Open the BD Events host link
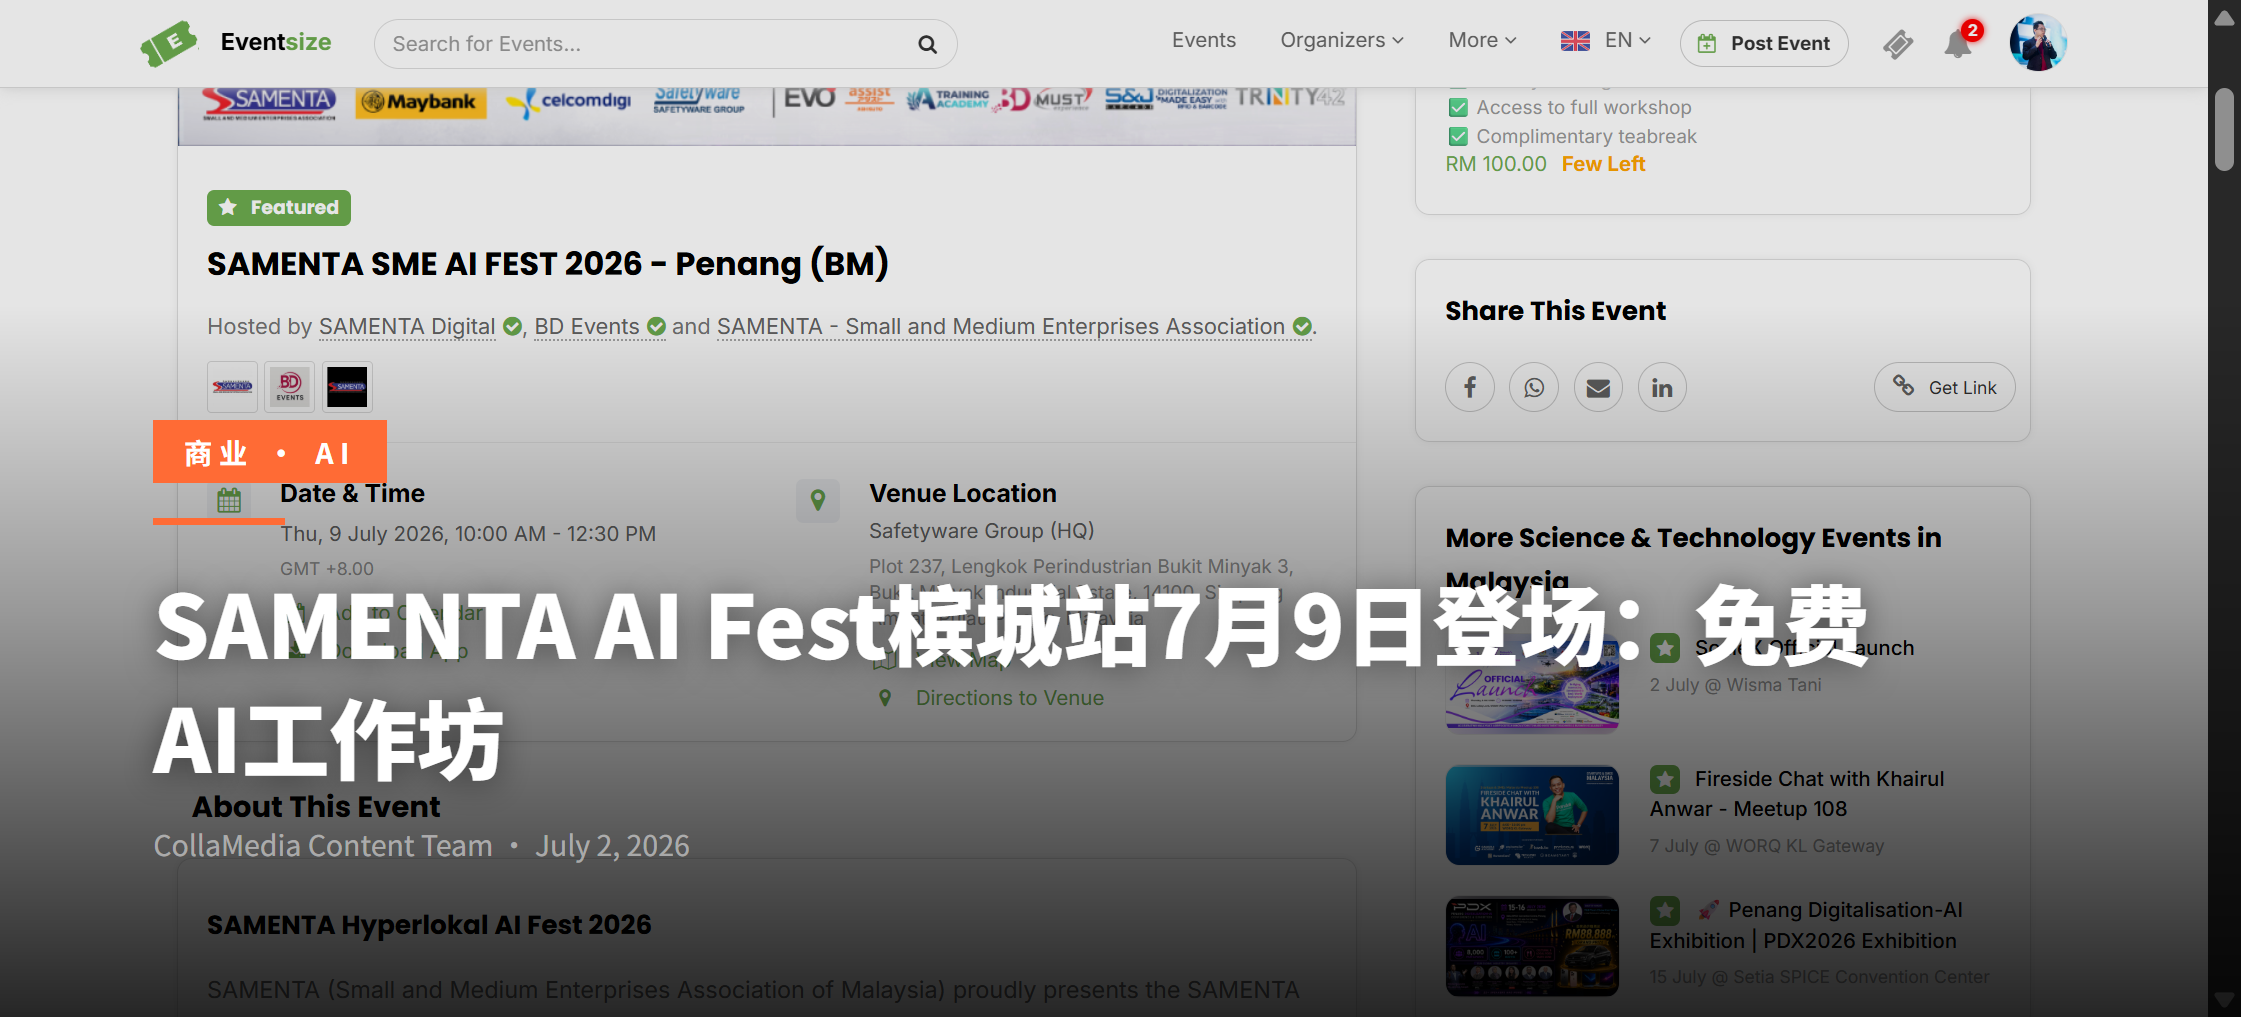This screenshot has width=2241, height=1017. pos(587,327)
